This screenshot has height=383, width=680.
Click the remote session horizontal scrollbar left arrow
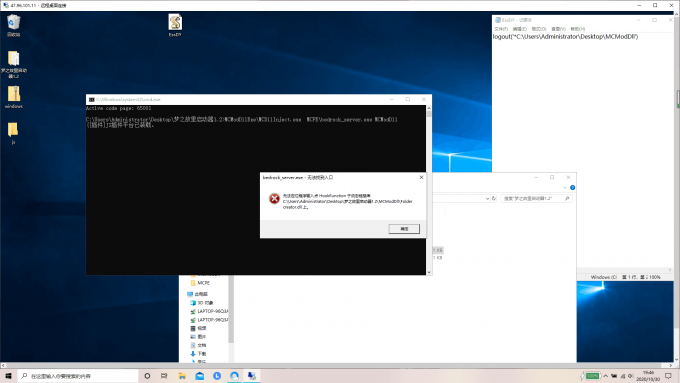click(x=3, y=366)
